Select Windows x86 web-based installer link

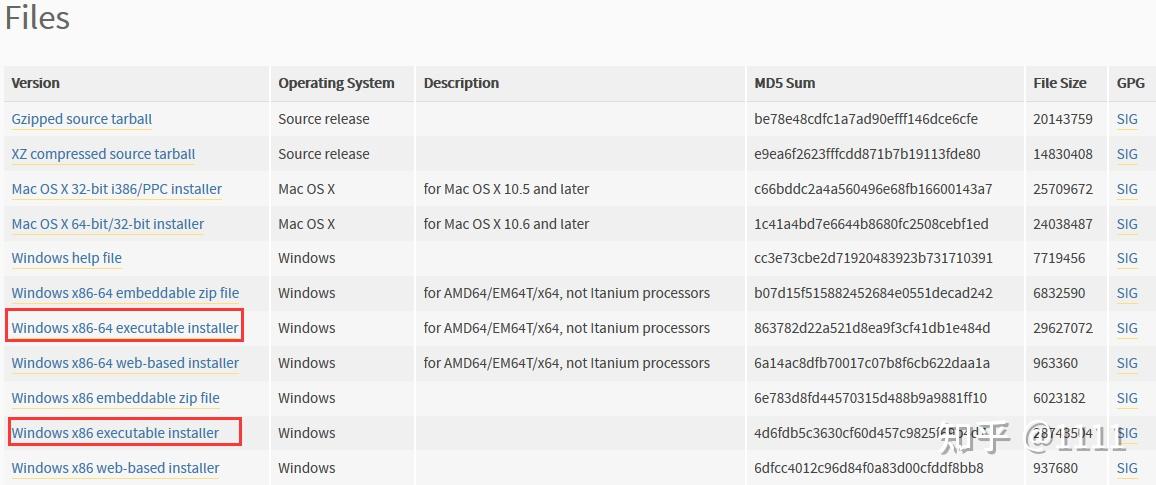[x=115, y=468]
